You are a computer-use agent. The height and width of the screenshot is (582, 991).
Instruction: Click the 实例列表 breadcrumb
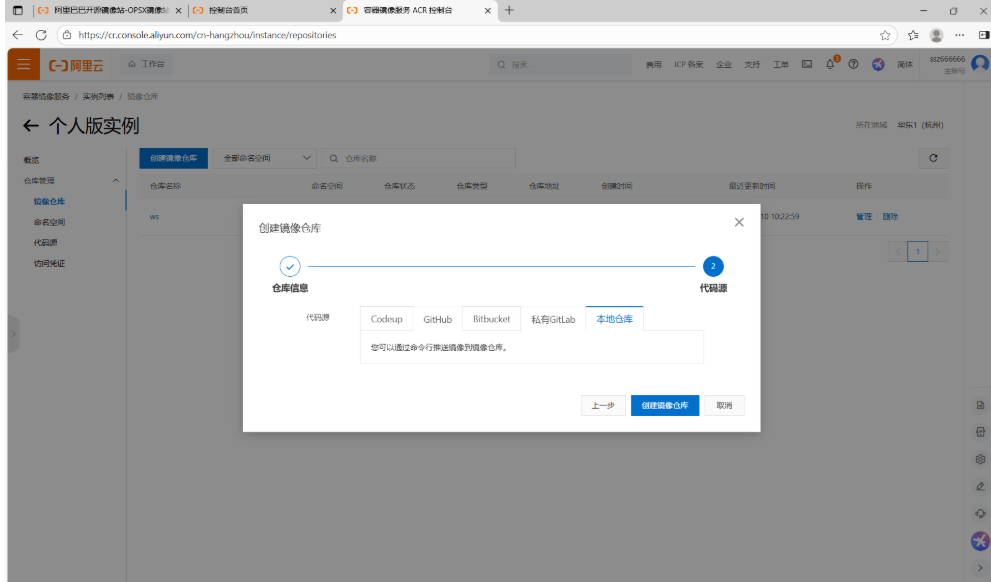[98, 97]
